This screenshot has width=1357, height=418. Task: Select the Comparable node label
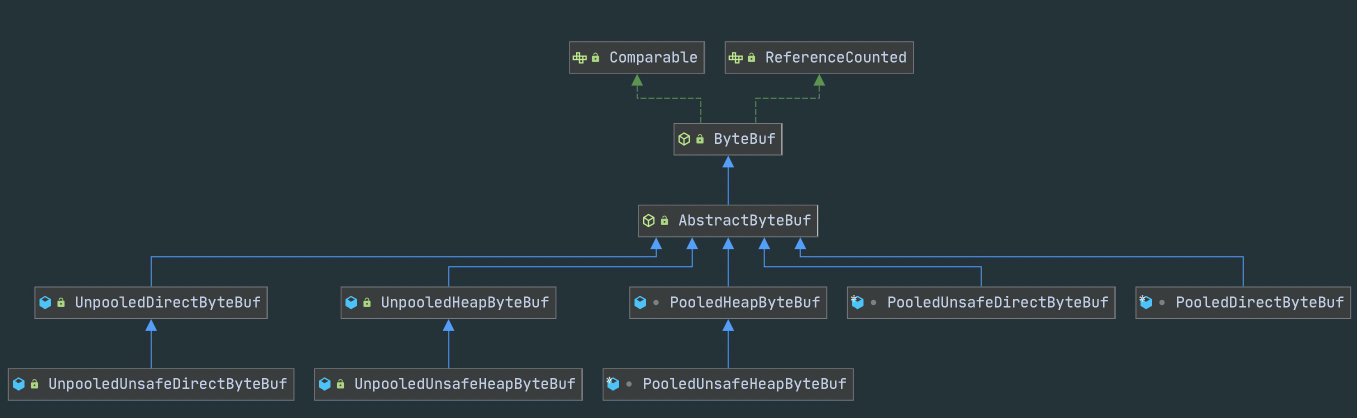click(x=653, y=58)
